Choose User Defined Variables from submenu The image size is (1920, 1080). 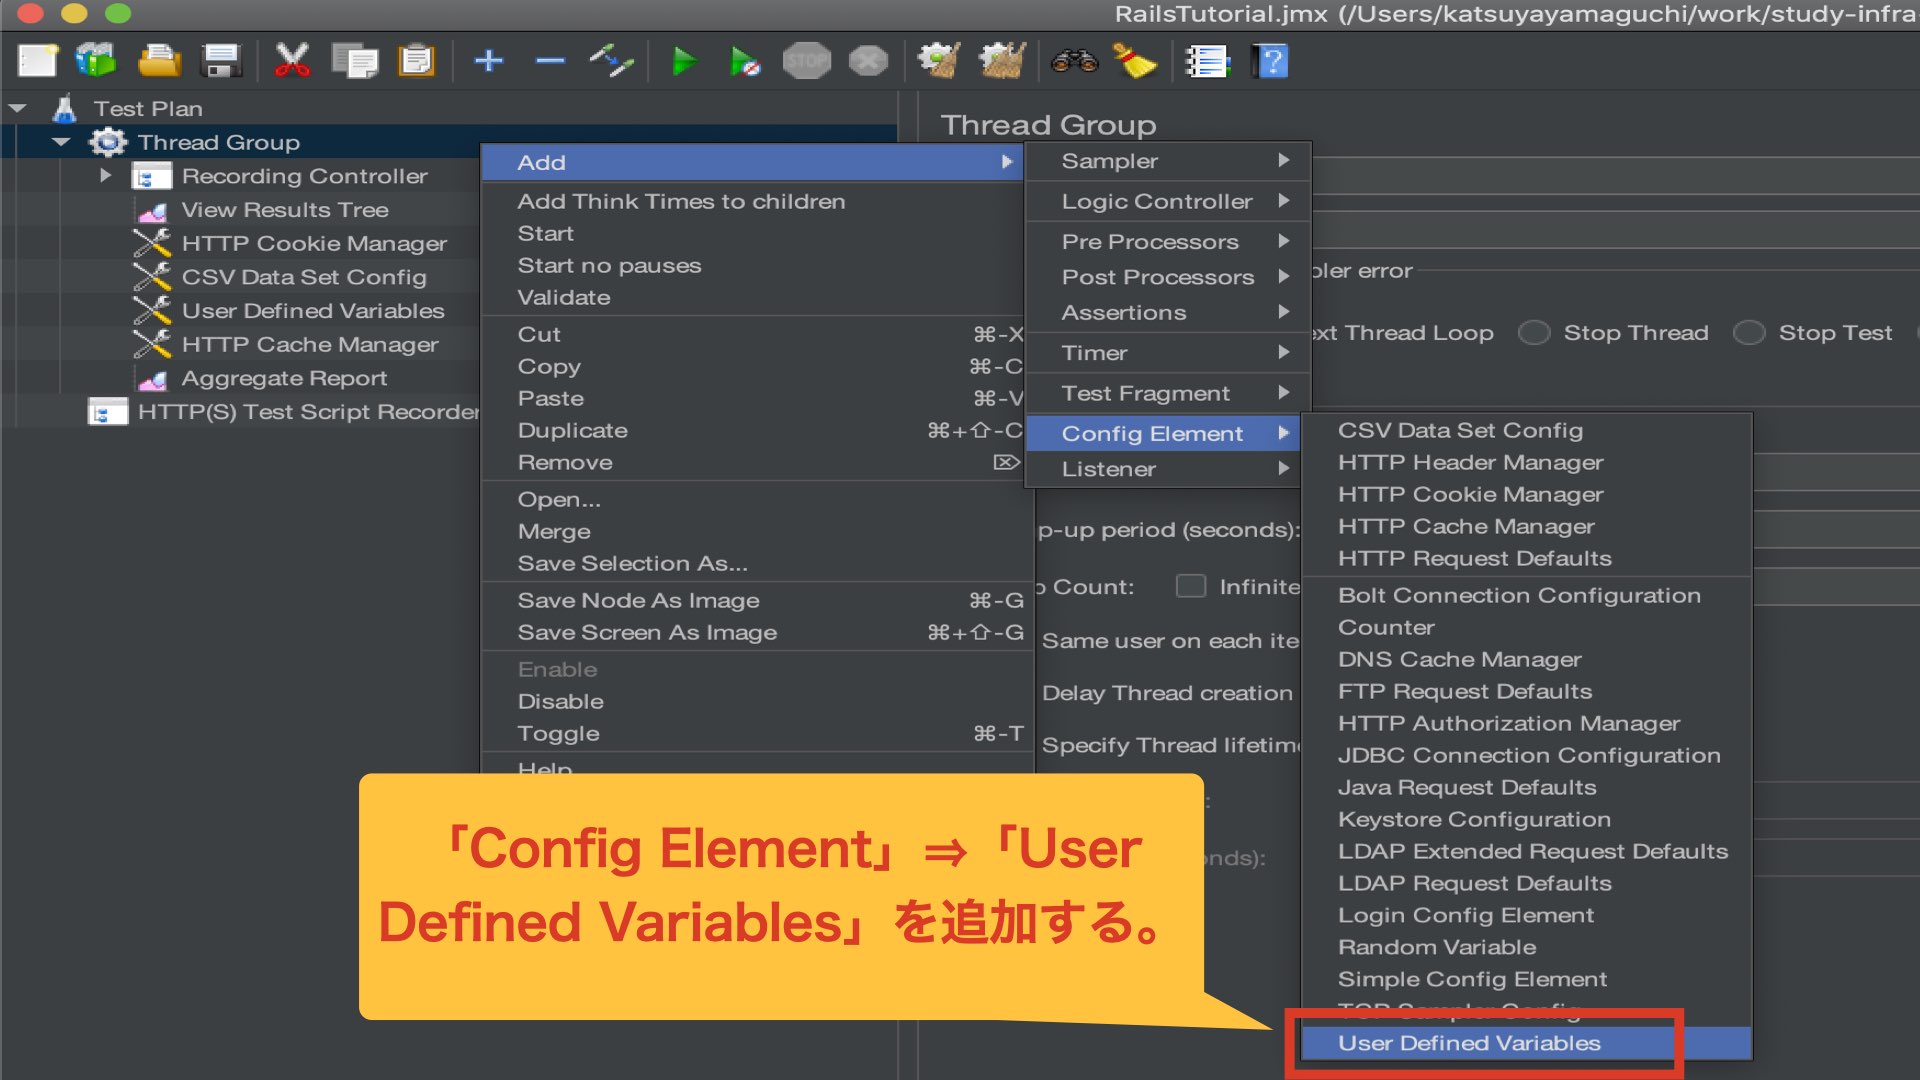[x=1469, y=1043]
